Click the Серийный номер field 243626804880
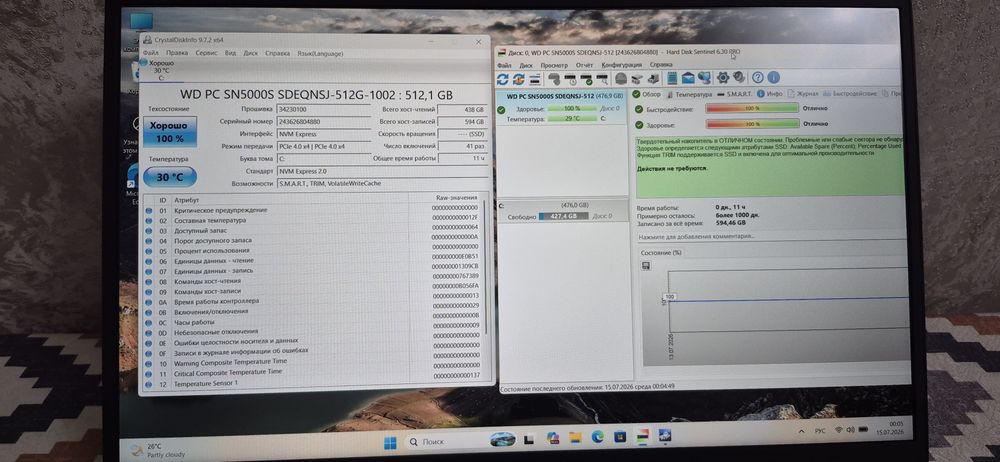 point(323,121)
